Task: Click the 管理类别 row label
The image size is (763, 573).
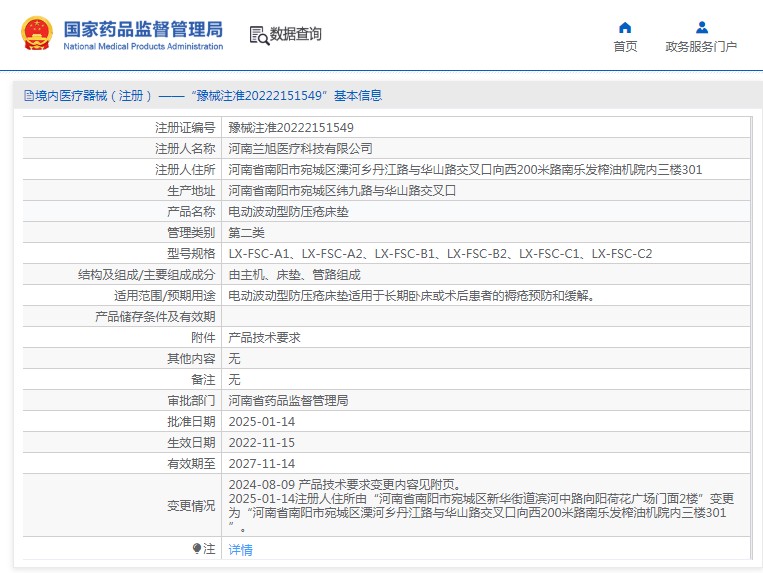Action: pyautogui.click(x=191, y=233)
